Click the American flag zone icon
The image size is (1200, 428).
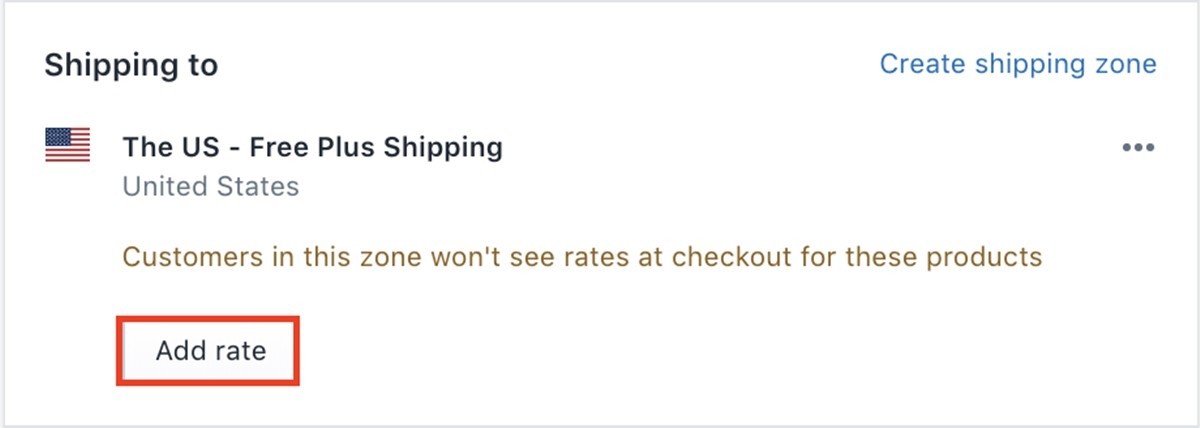point(68,146)
